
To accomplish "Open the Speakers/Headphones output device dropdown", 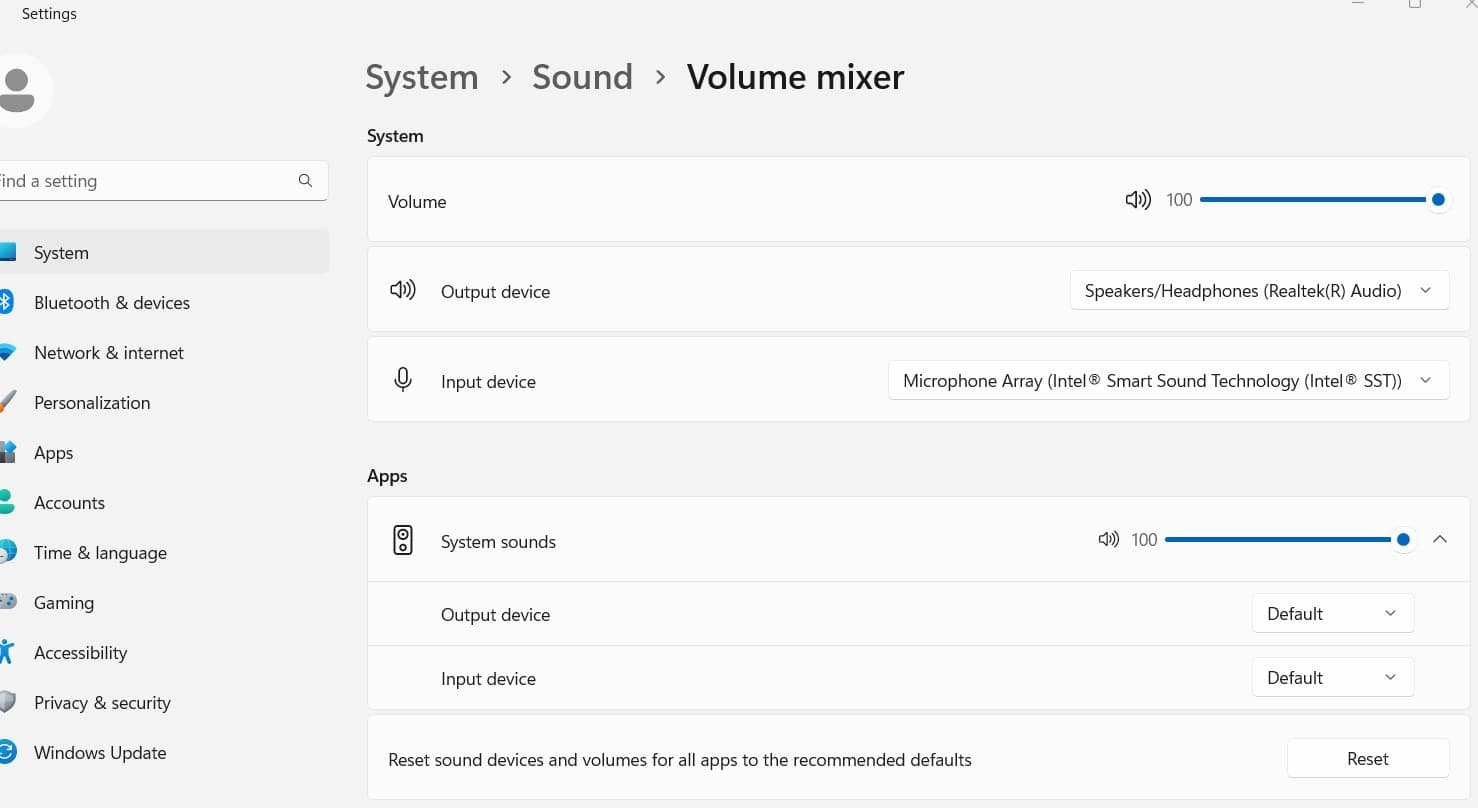I will click(1259, 291).
